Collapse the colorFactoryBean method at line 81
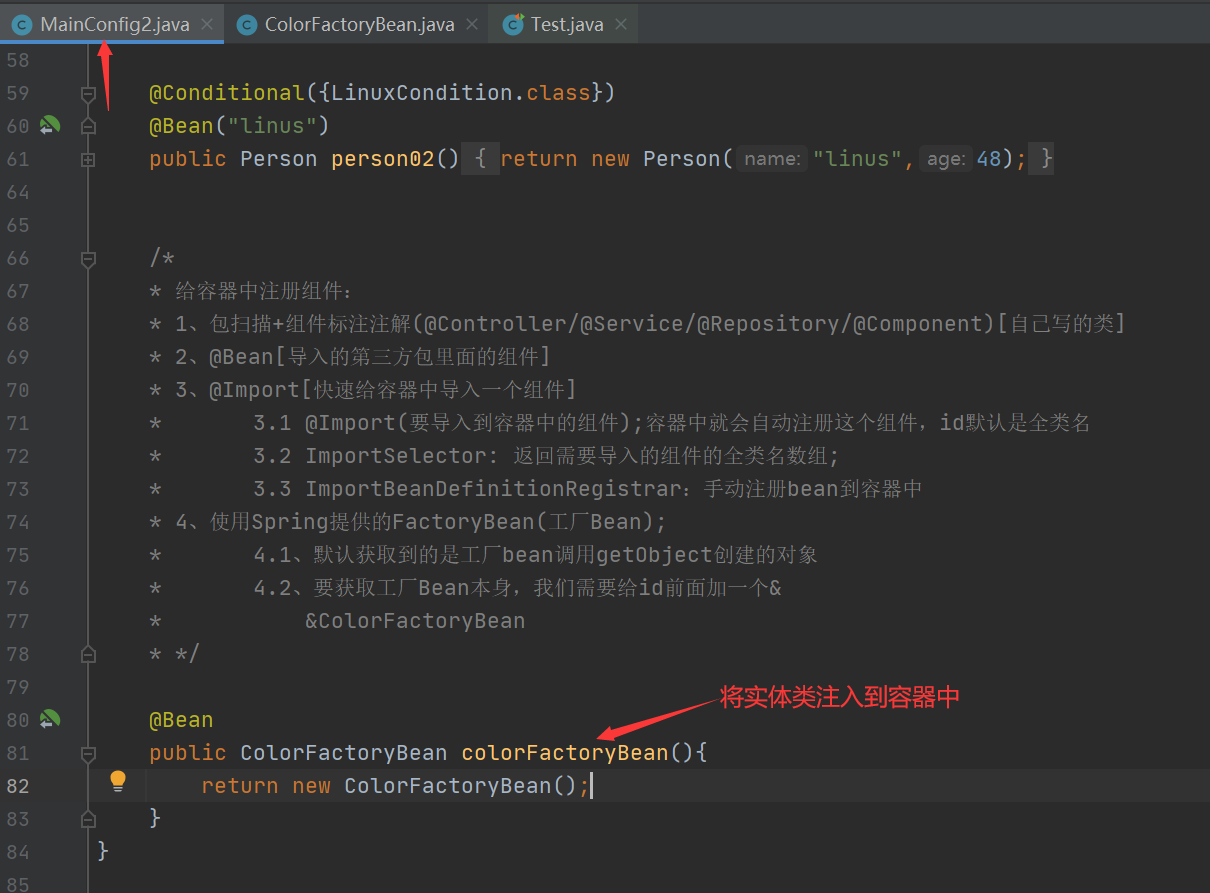 coord(88,753)
